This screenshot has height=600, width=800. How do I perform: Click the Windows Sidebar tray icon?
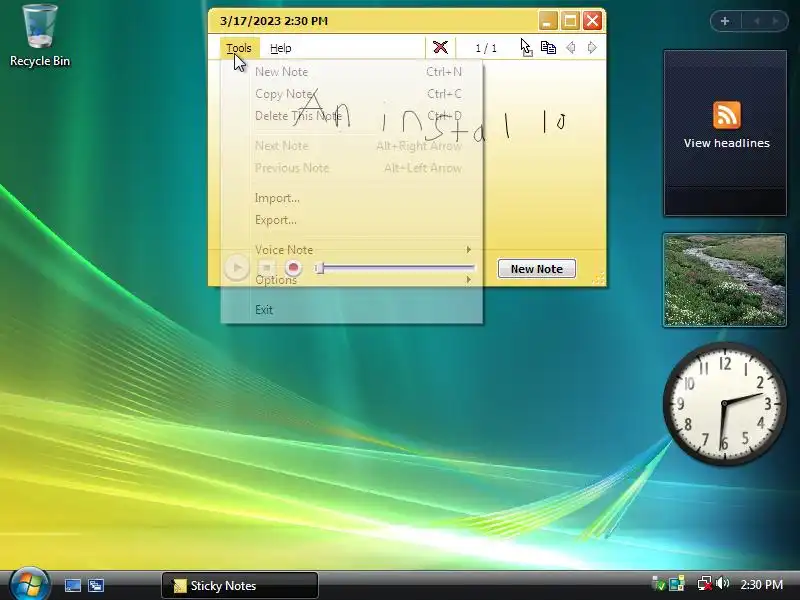[677, 583]
